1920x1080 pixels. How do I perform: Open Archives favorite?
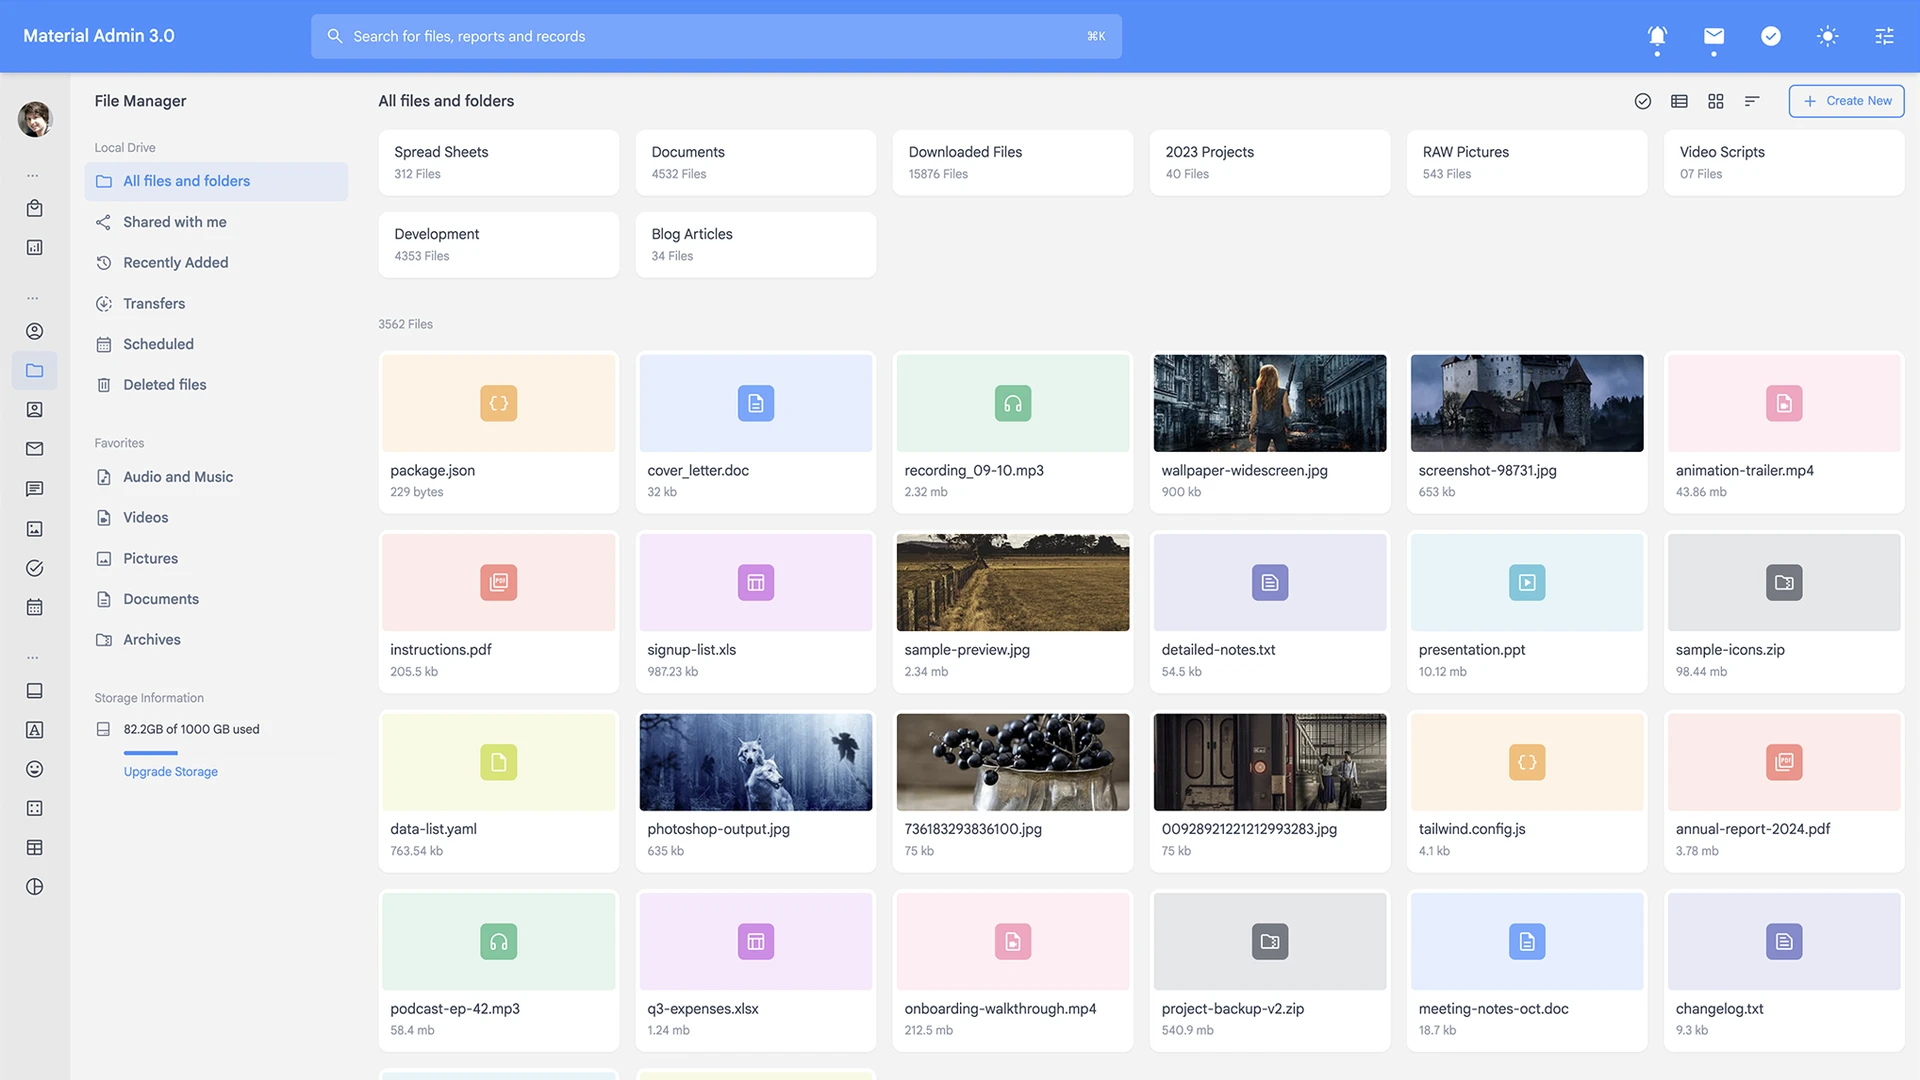coord(216,640)
